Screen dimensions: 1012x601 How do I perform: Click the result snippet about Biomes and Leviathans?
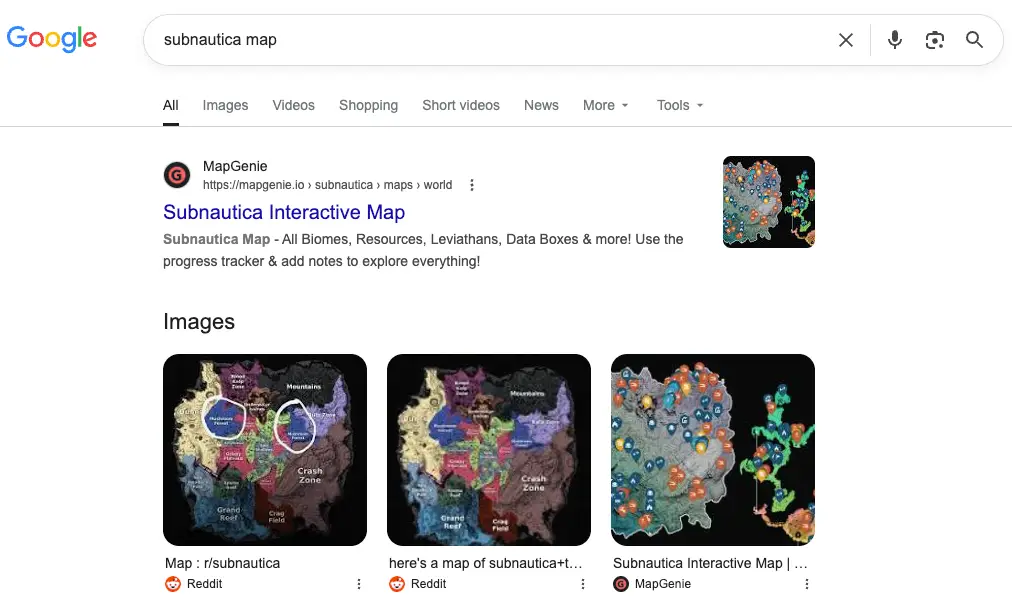pyautogui.click(x=423, y=250)
